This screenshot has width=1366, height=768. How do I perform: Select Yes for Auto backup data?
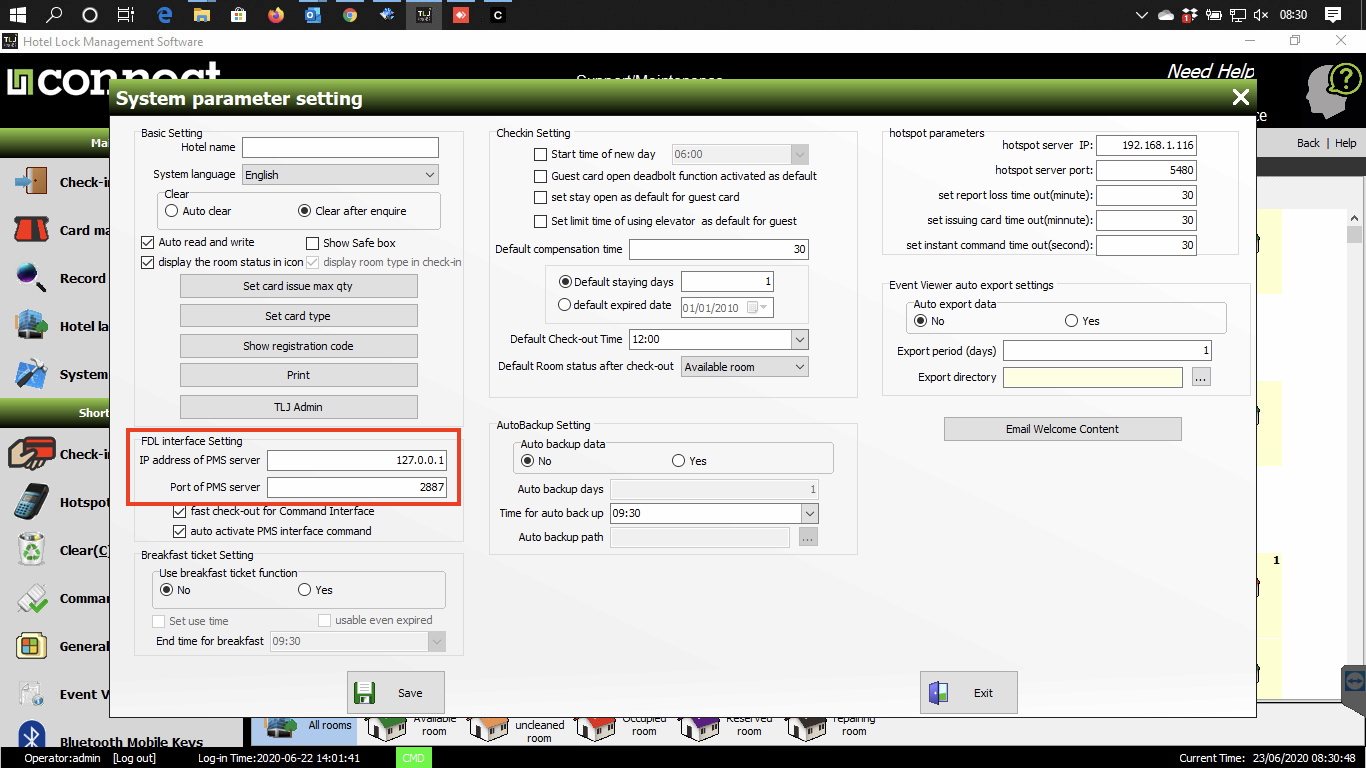[x=679, y=461]
